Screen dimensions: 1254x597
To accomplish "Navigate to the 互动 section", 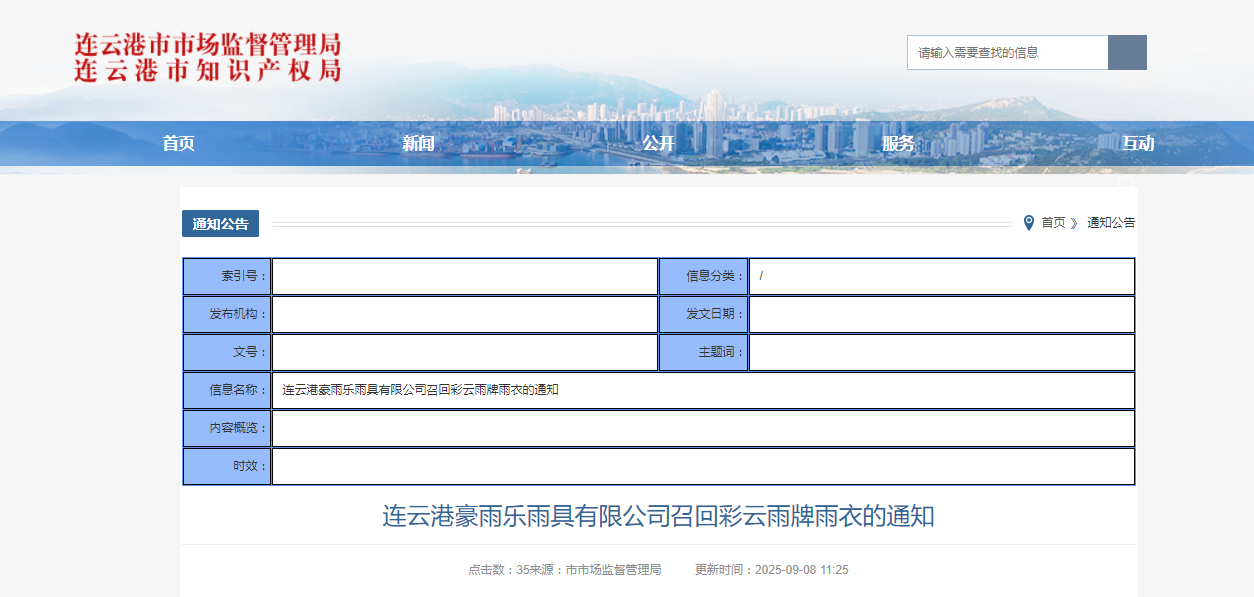I will (x=1138, y=144).
